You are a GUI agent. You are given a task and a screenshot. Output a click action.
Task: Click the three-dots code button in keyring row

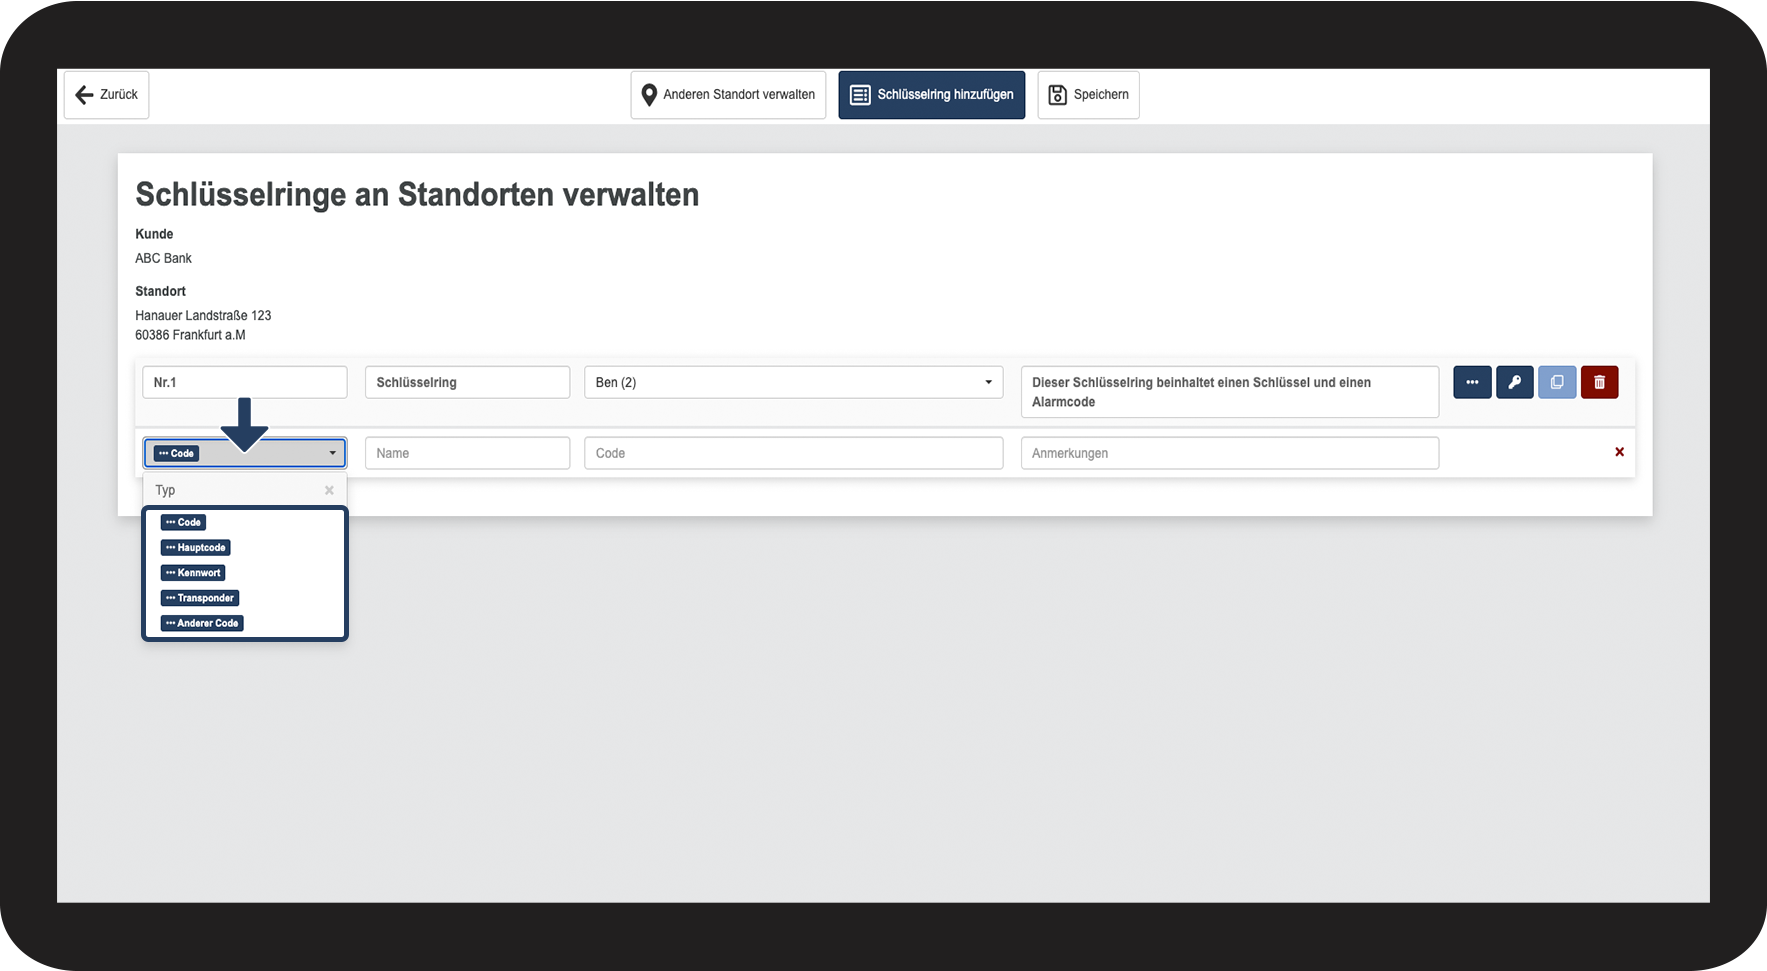coord(1471,382)
